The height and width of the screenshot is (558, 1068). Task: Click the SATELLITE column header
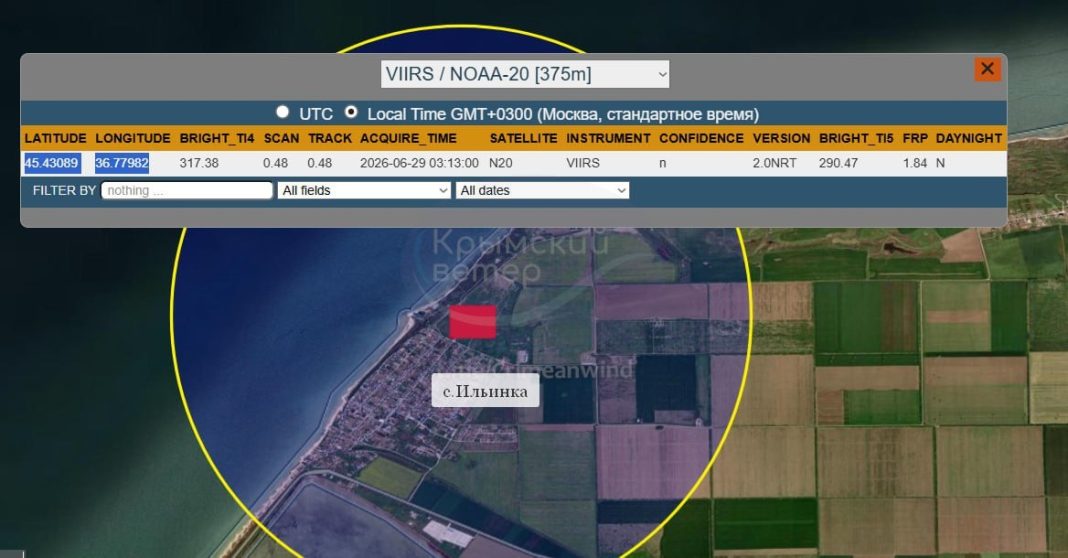pyautogui.click(x=523, y=138)
